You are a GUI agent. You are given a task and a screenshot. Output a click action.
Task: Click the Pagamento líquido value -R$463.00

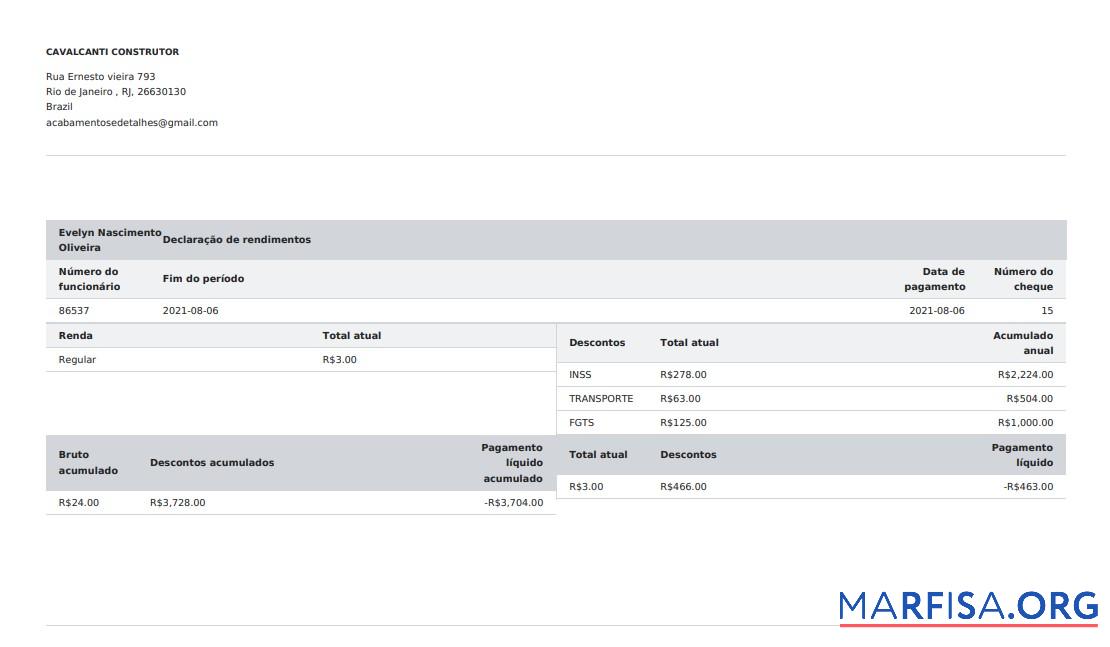[x=1027, y=486]
